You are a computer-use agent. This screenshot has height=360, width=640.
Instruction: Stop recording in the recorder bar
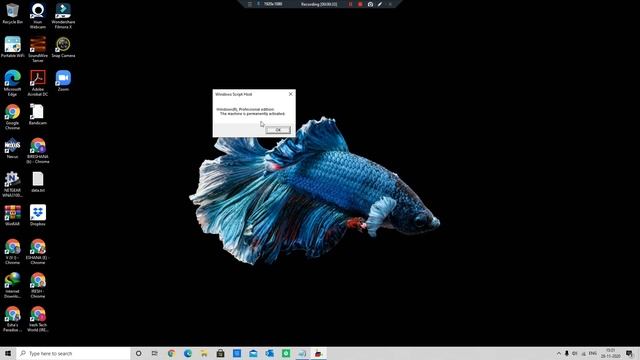pyautogui.click(x=360, y=4)
